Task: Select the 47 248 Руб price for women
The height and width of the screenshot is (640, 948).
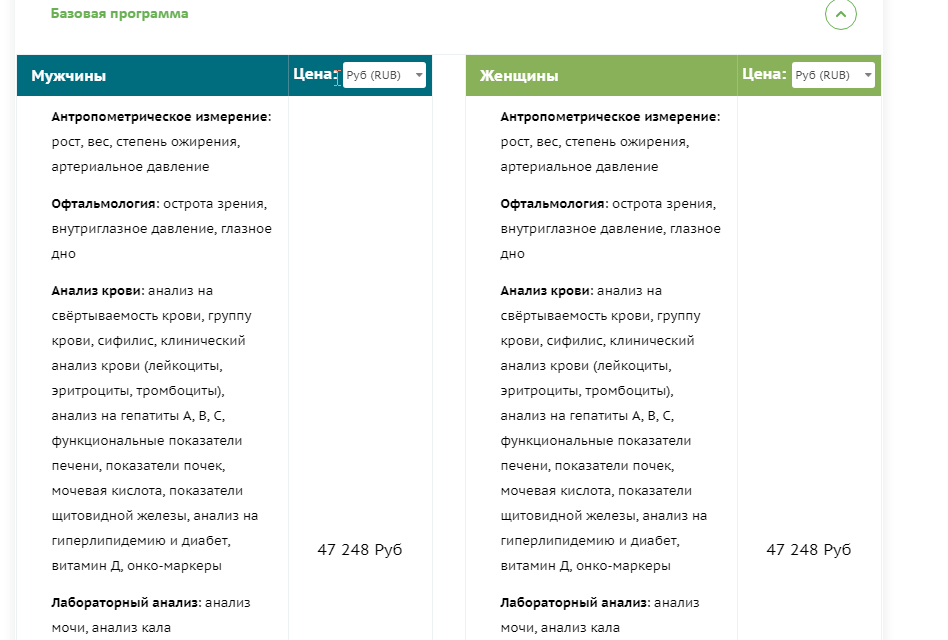Action: pyautogui.click(x=808, y=549)
